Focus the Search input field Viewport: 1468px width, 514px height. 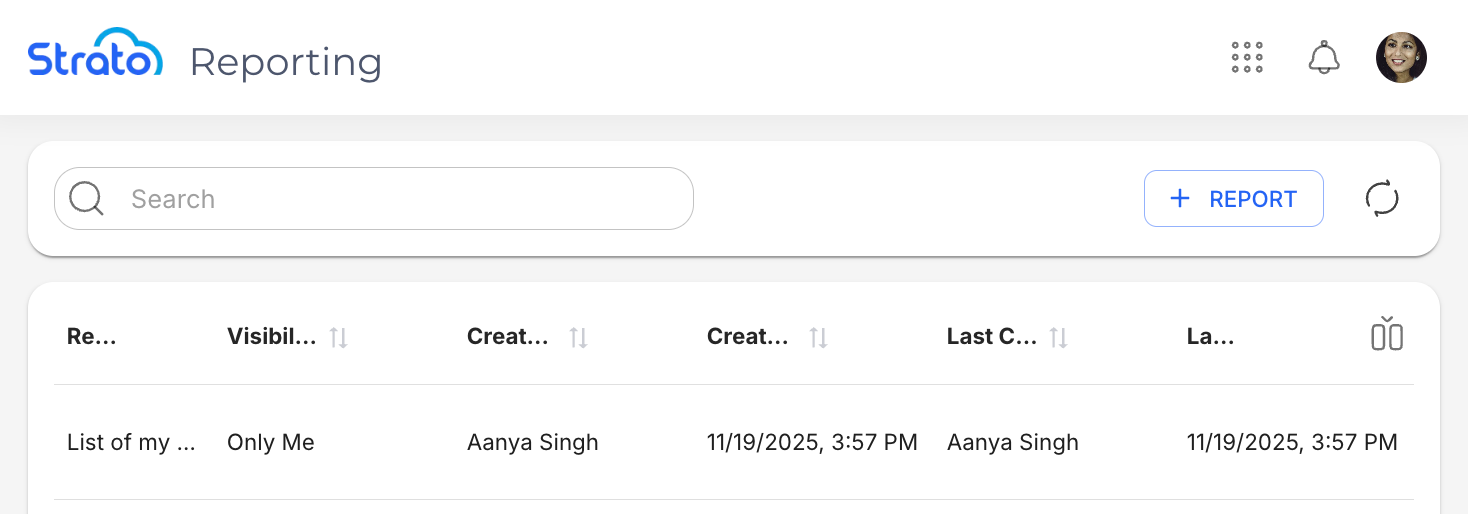[400, 199]
